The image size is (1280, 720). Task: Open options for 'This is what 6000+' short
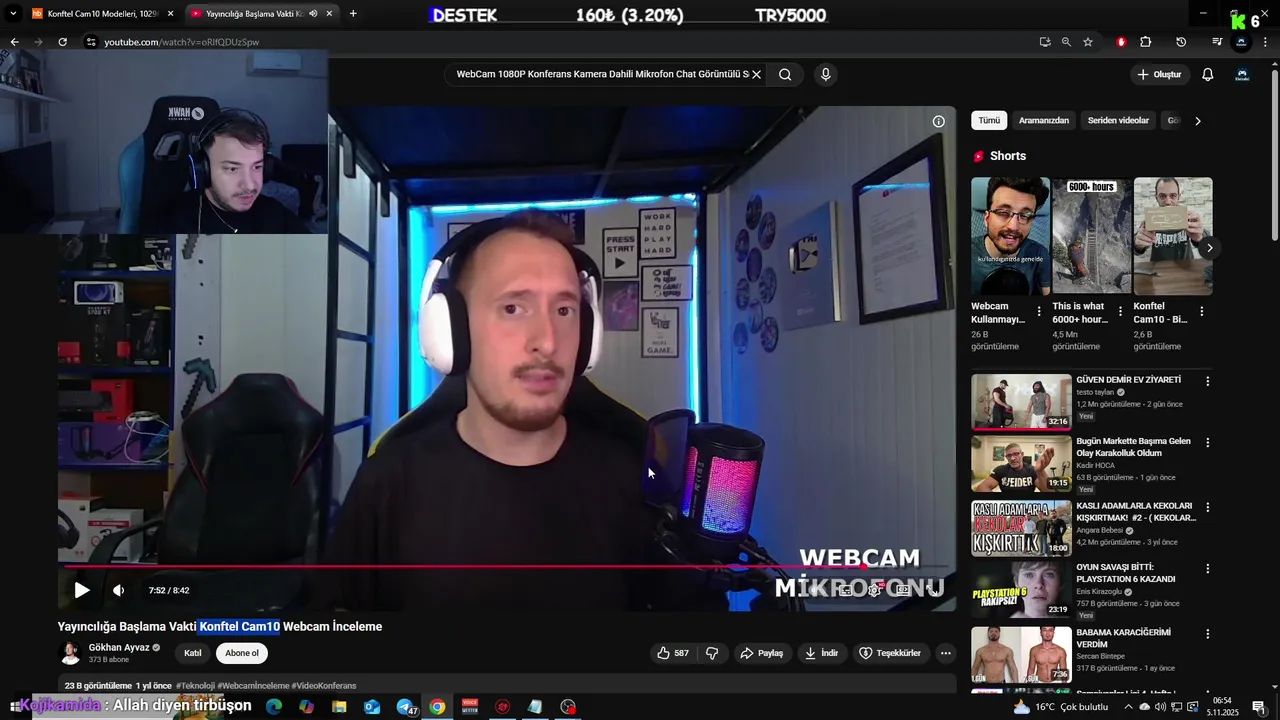pyautogui.click(x=1120, y=312)
